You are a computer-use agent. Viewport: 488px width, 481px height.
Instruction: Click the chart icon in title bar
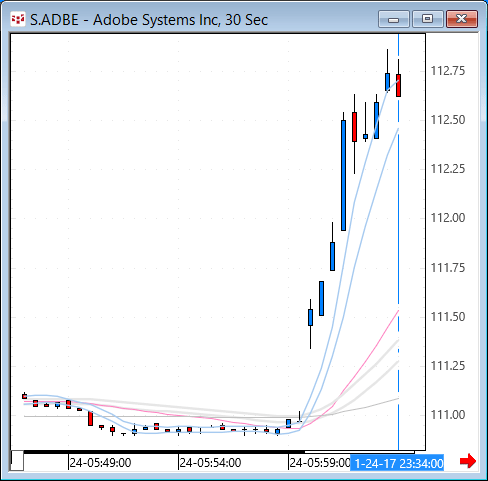pos(17,19)
